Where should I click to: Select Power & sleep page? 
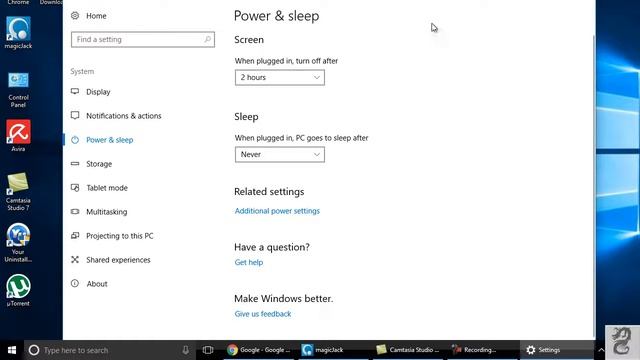pyautogui.click(x=109, y=140)
